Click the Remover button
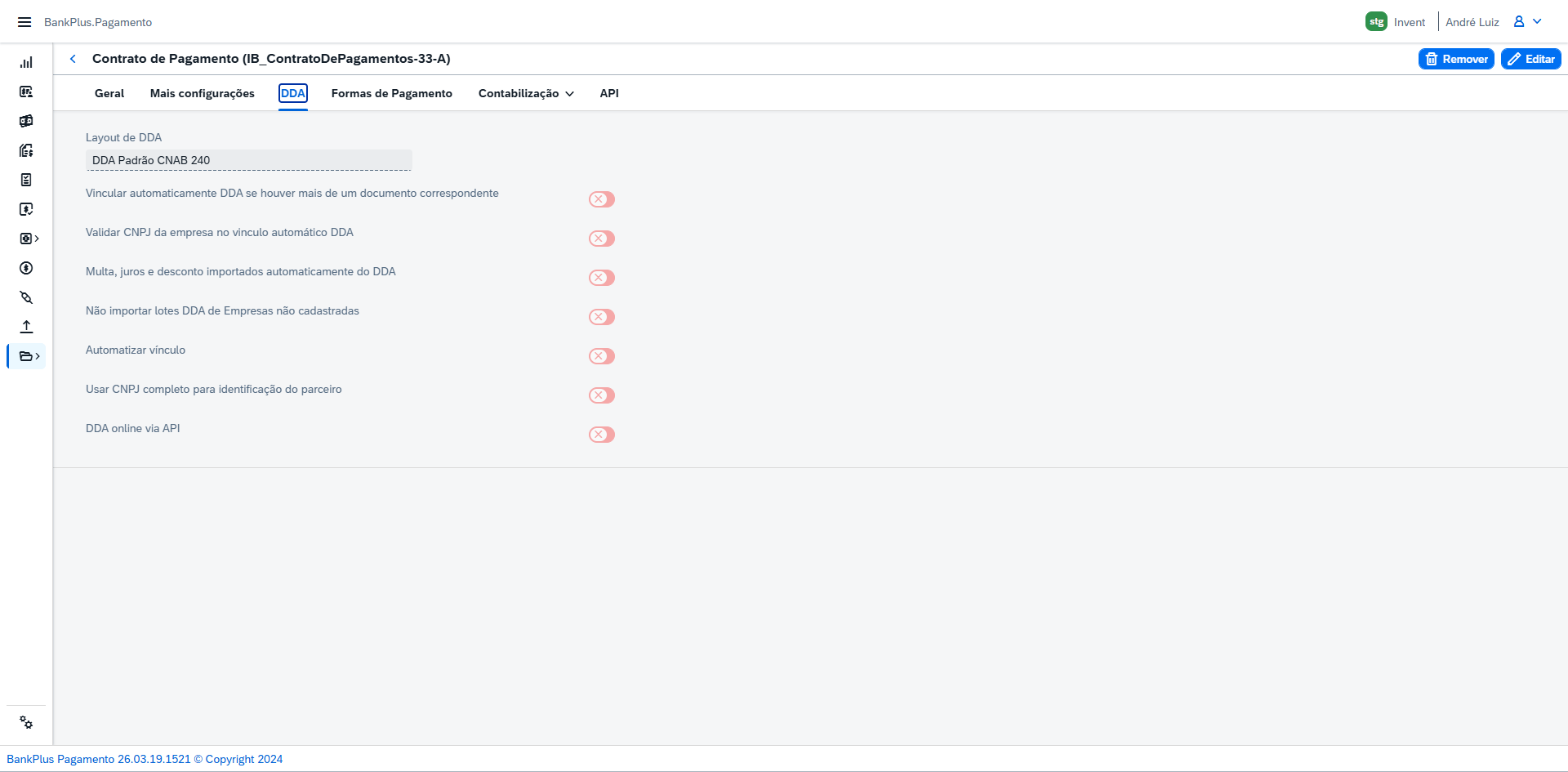This screenshot has height=772, width=1568. click(x=1456, y=59)
